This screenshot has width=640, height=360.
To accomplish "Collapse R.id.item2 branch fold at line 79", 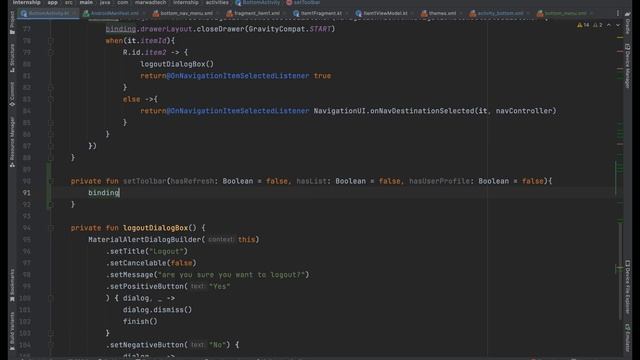I will coord(51,53).
